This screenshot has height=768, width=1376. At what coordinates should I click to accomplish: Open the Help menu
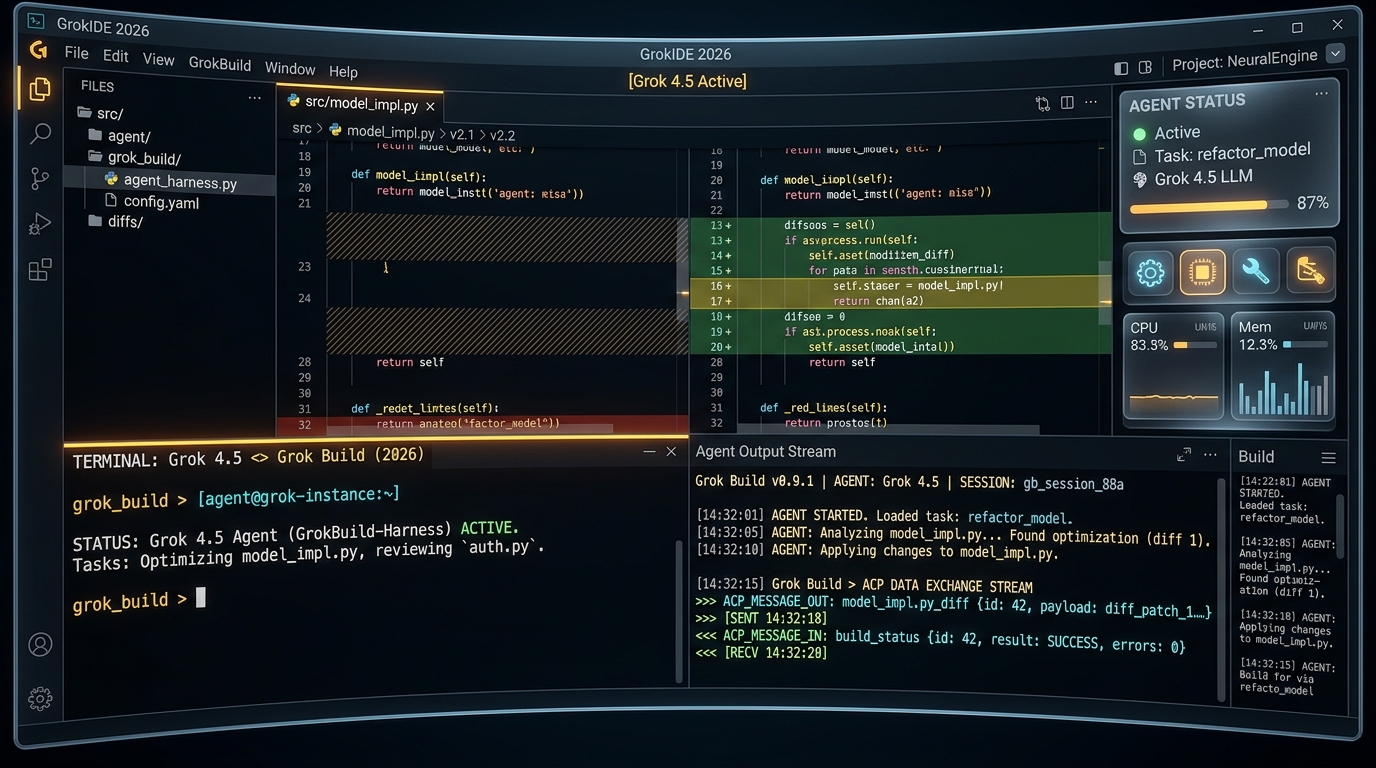click(x=343, y=72)
